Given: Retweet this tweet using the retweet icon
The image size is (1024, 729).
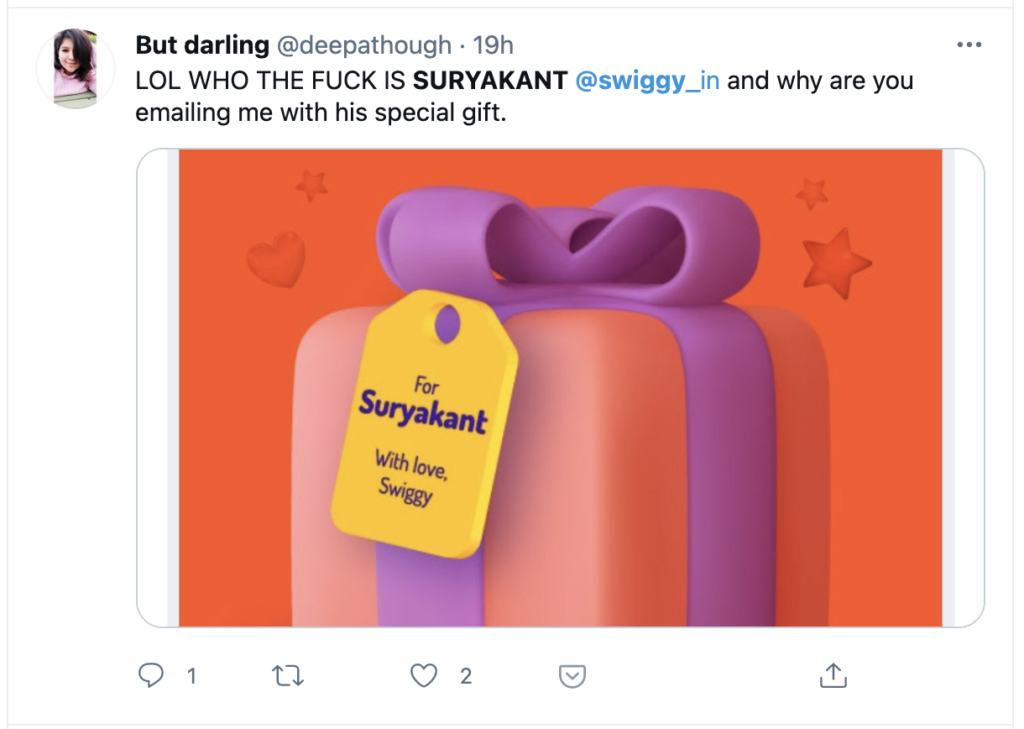Looking at the screenshot, I should click(287, 677).
